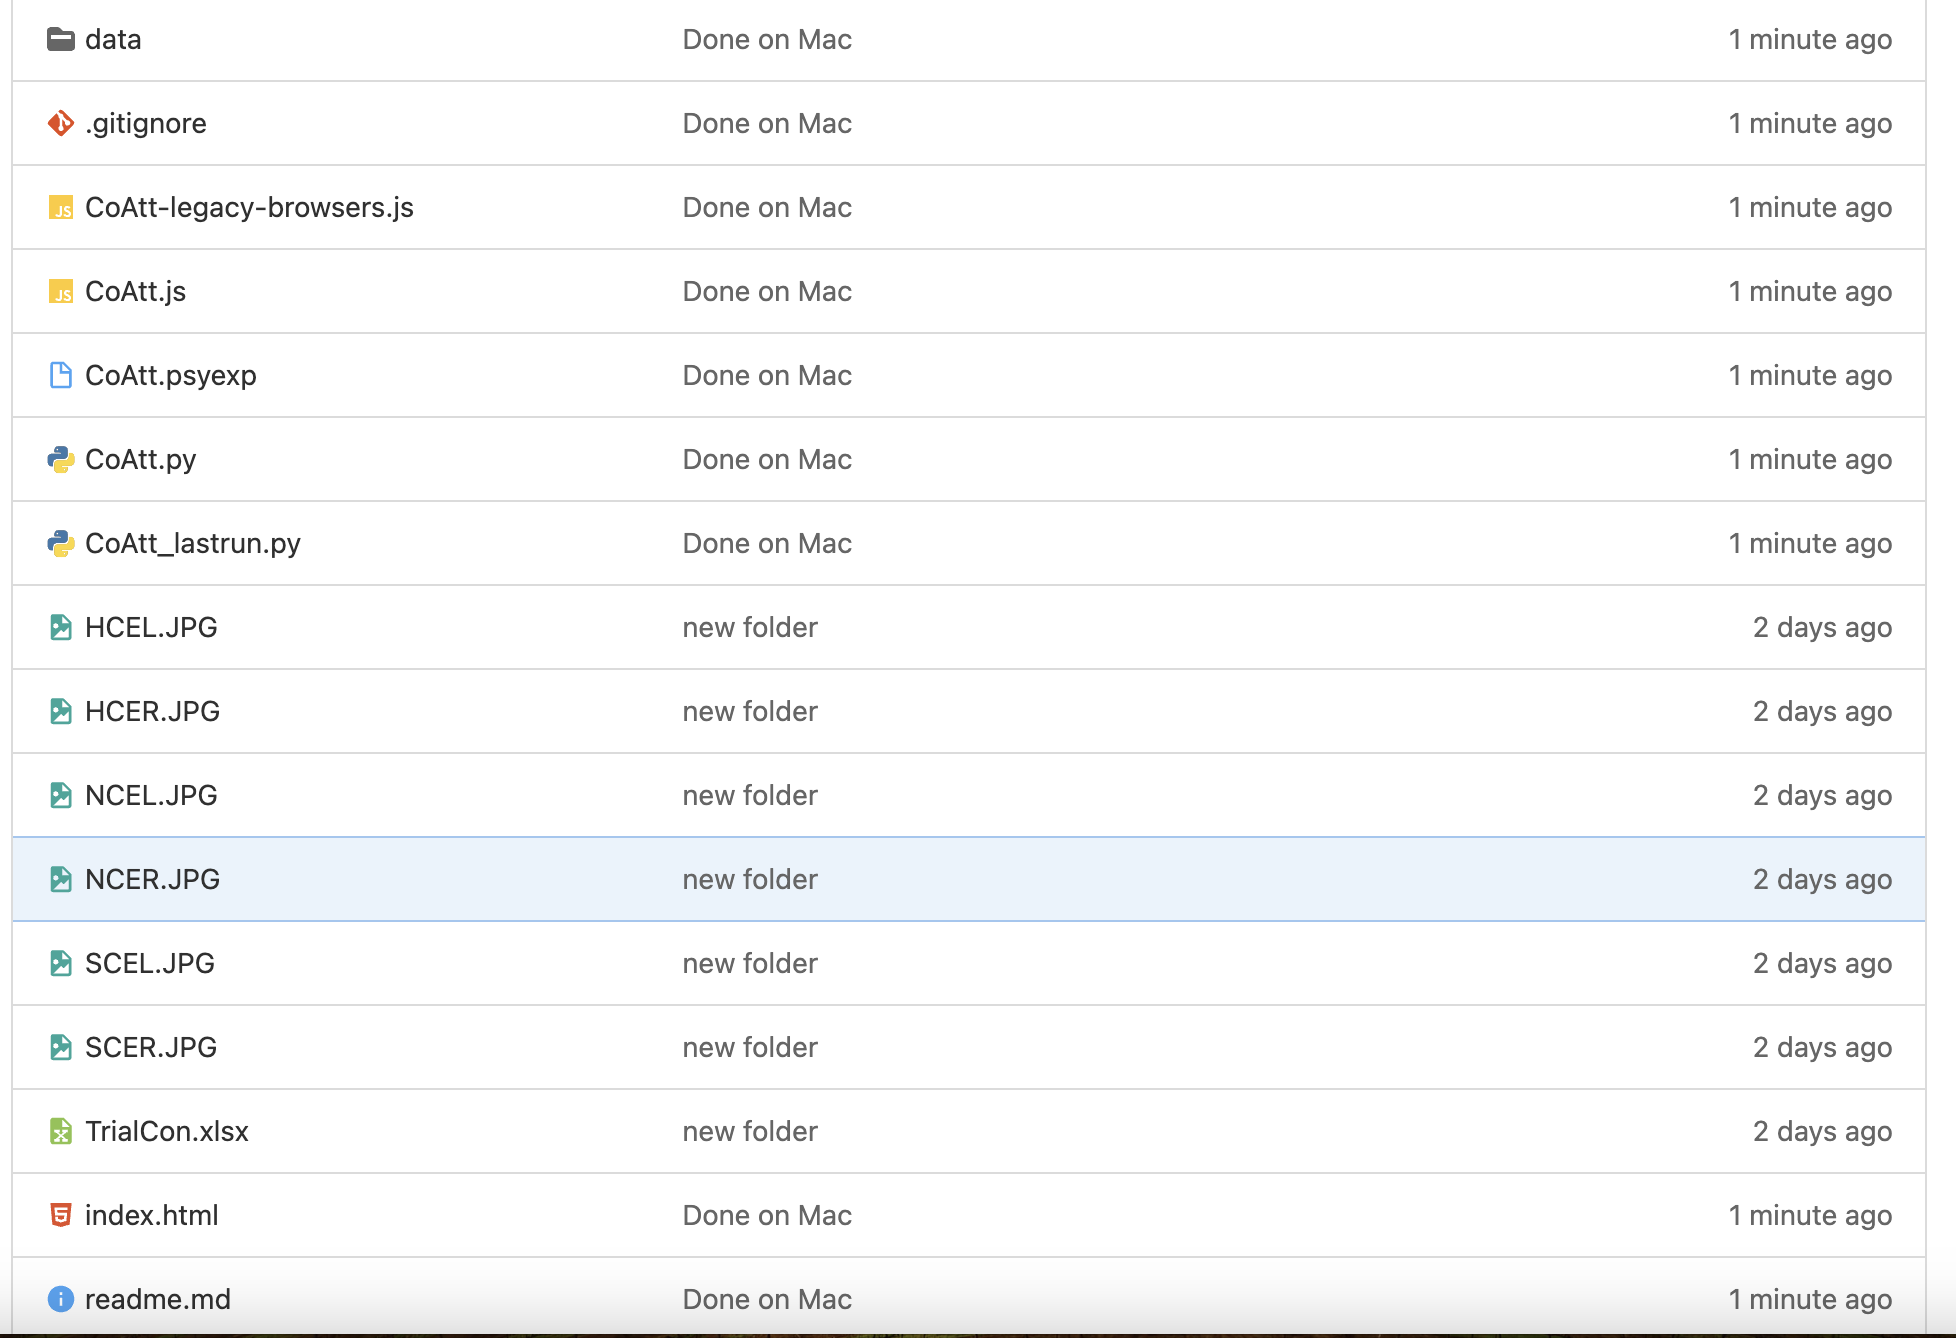This screenshot has height=1338, width=1956.
Task: Click the '2 days ago' timestamp for NCEL.JPG
Action: pyautogui.click(x=1822, y=795)
